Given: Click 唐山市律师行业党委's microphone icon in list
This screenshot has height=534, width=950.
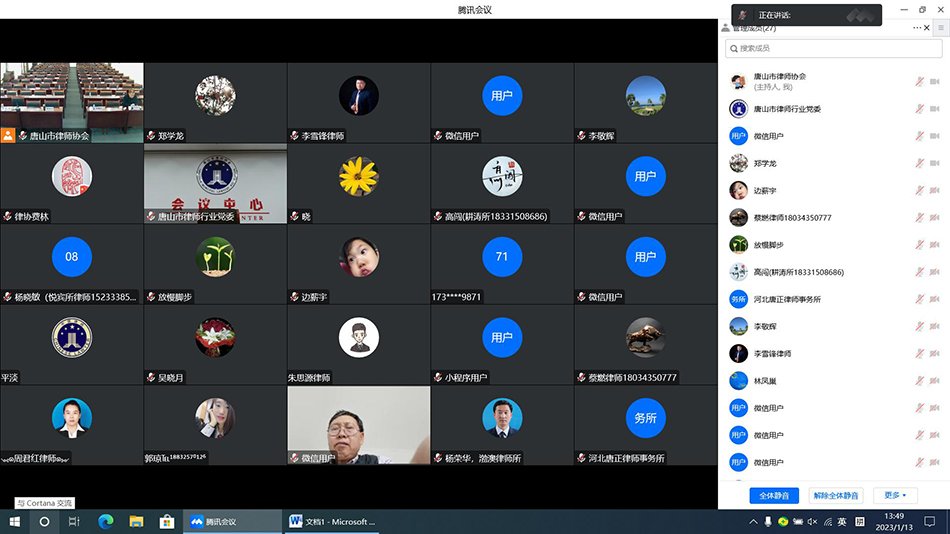Looking at the screenshot, I should (x=919, y=108).
